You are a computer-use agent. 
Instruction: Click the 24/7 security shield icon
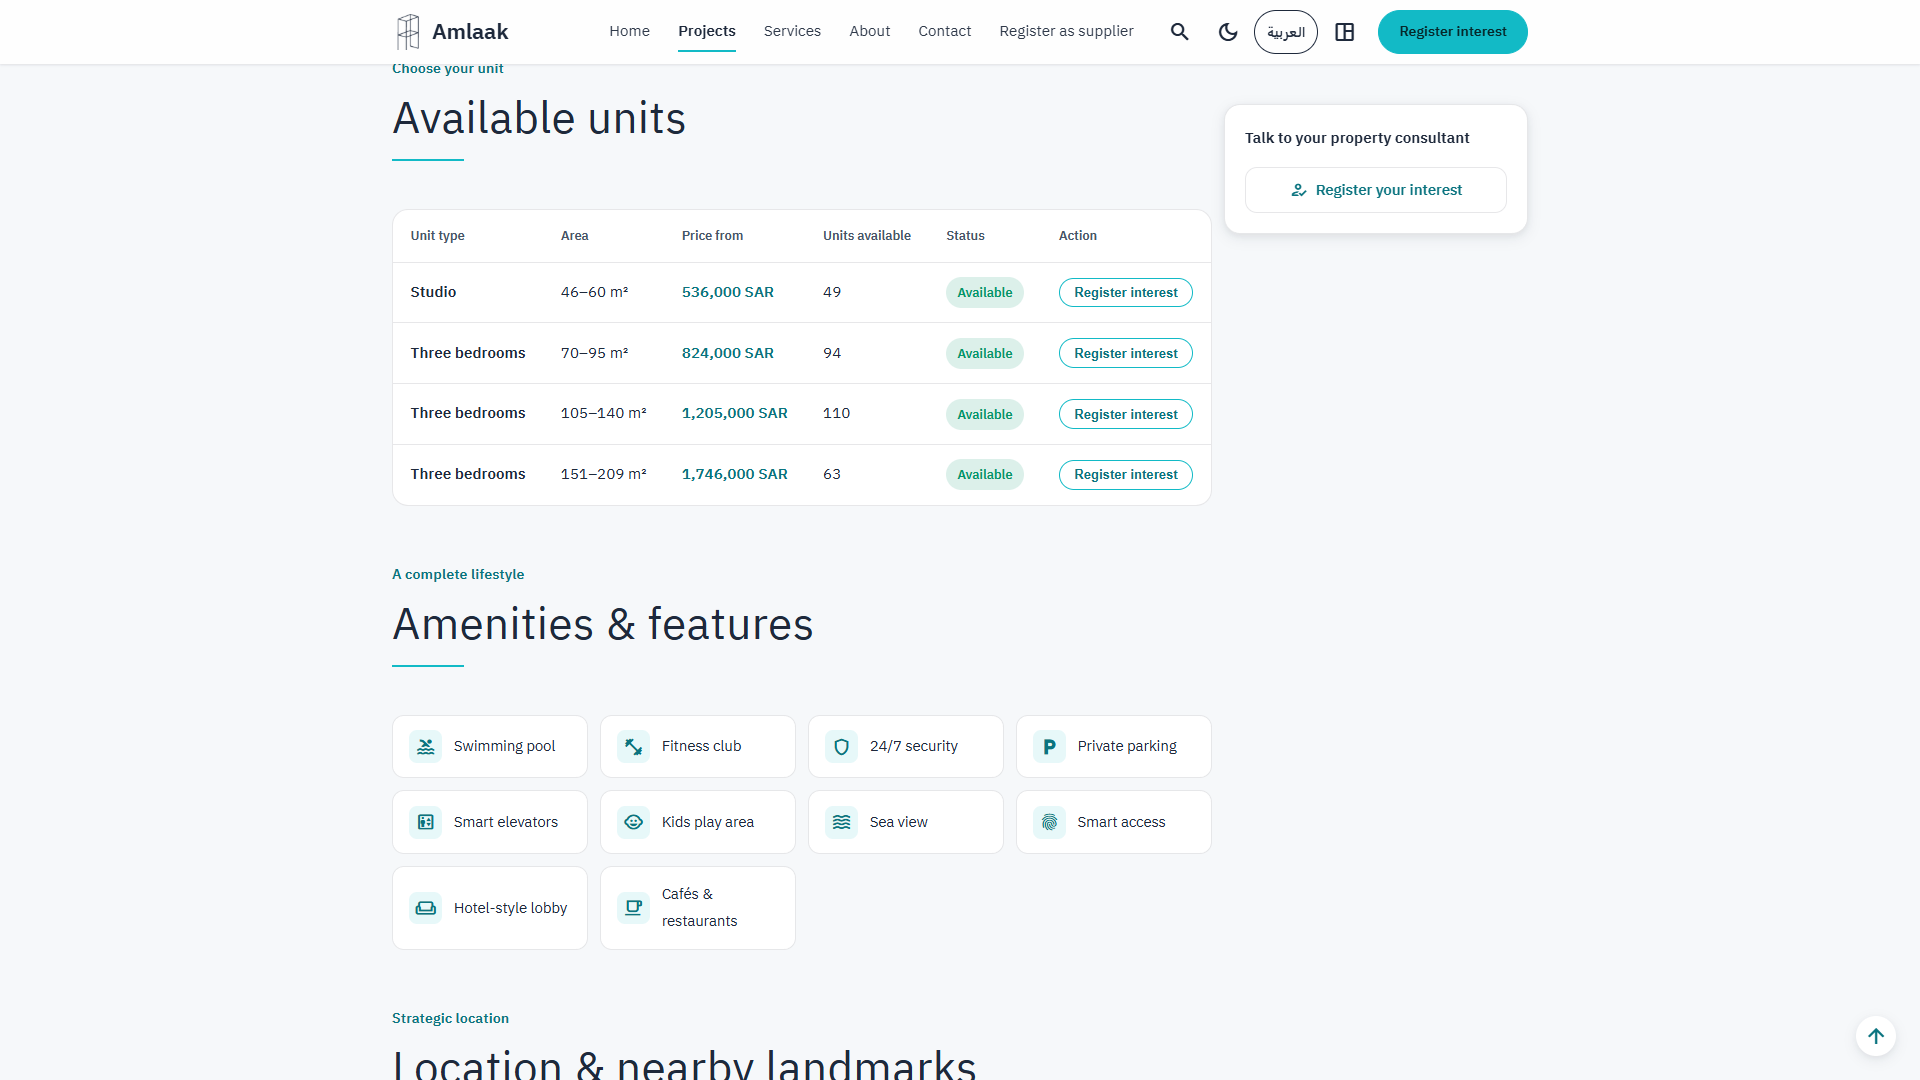[842, 746]
